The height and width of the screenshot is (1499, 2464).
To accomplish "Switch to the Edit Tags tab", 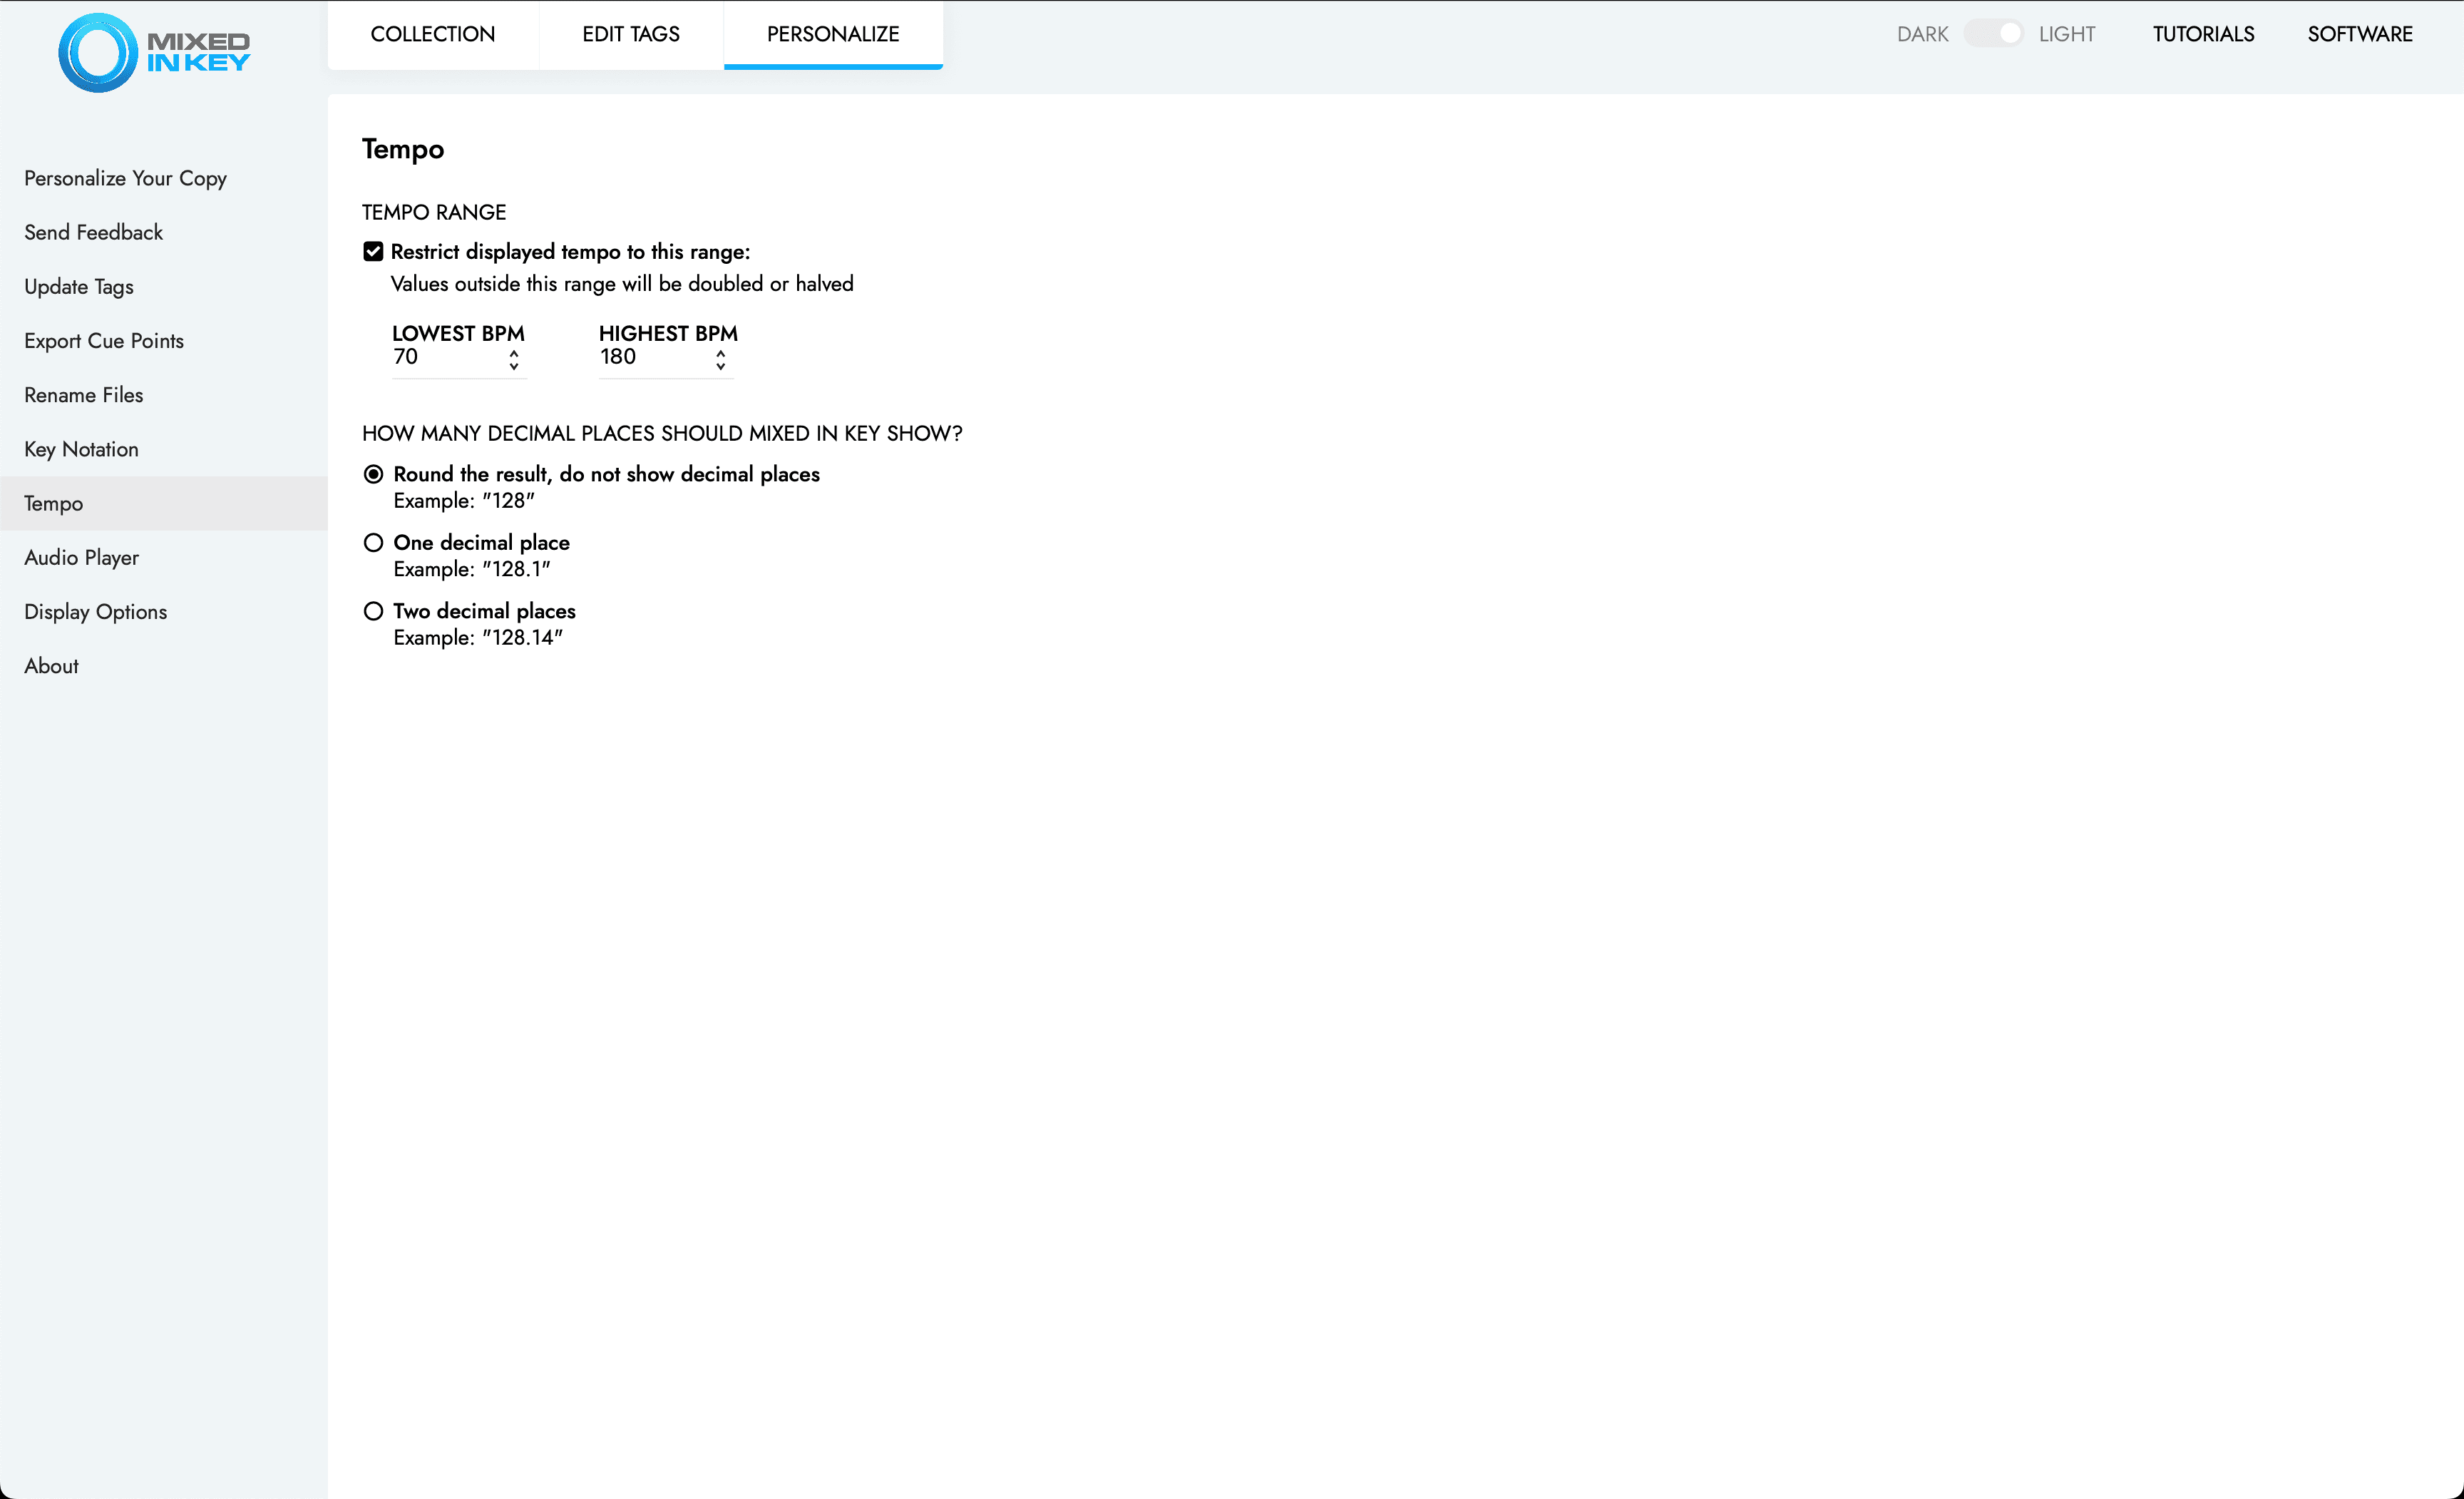I will coord(630,34).
